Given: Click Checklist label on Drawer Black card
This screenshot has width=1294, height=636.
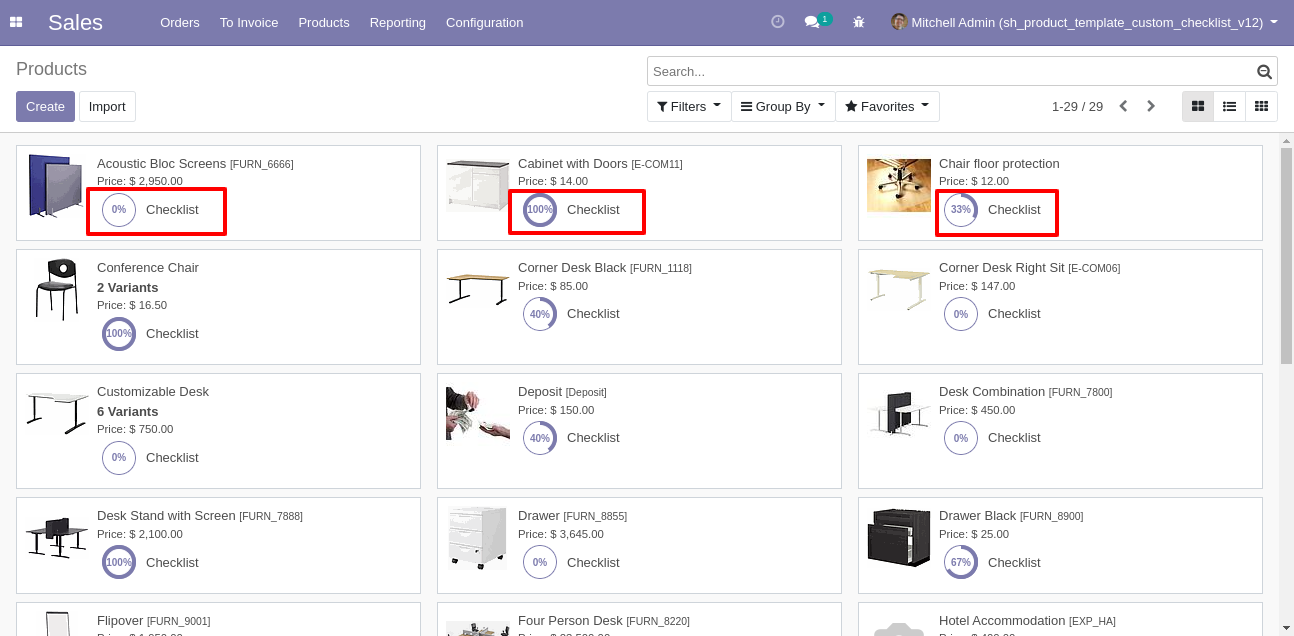Looking at the screenshot, I should [1014, 563].
